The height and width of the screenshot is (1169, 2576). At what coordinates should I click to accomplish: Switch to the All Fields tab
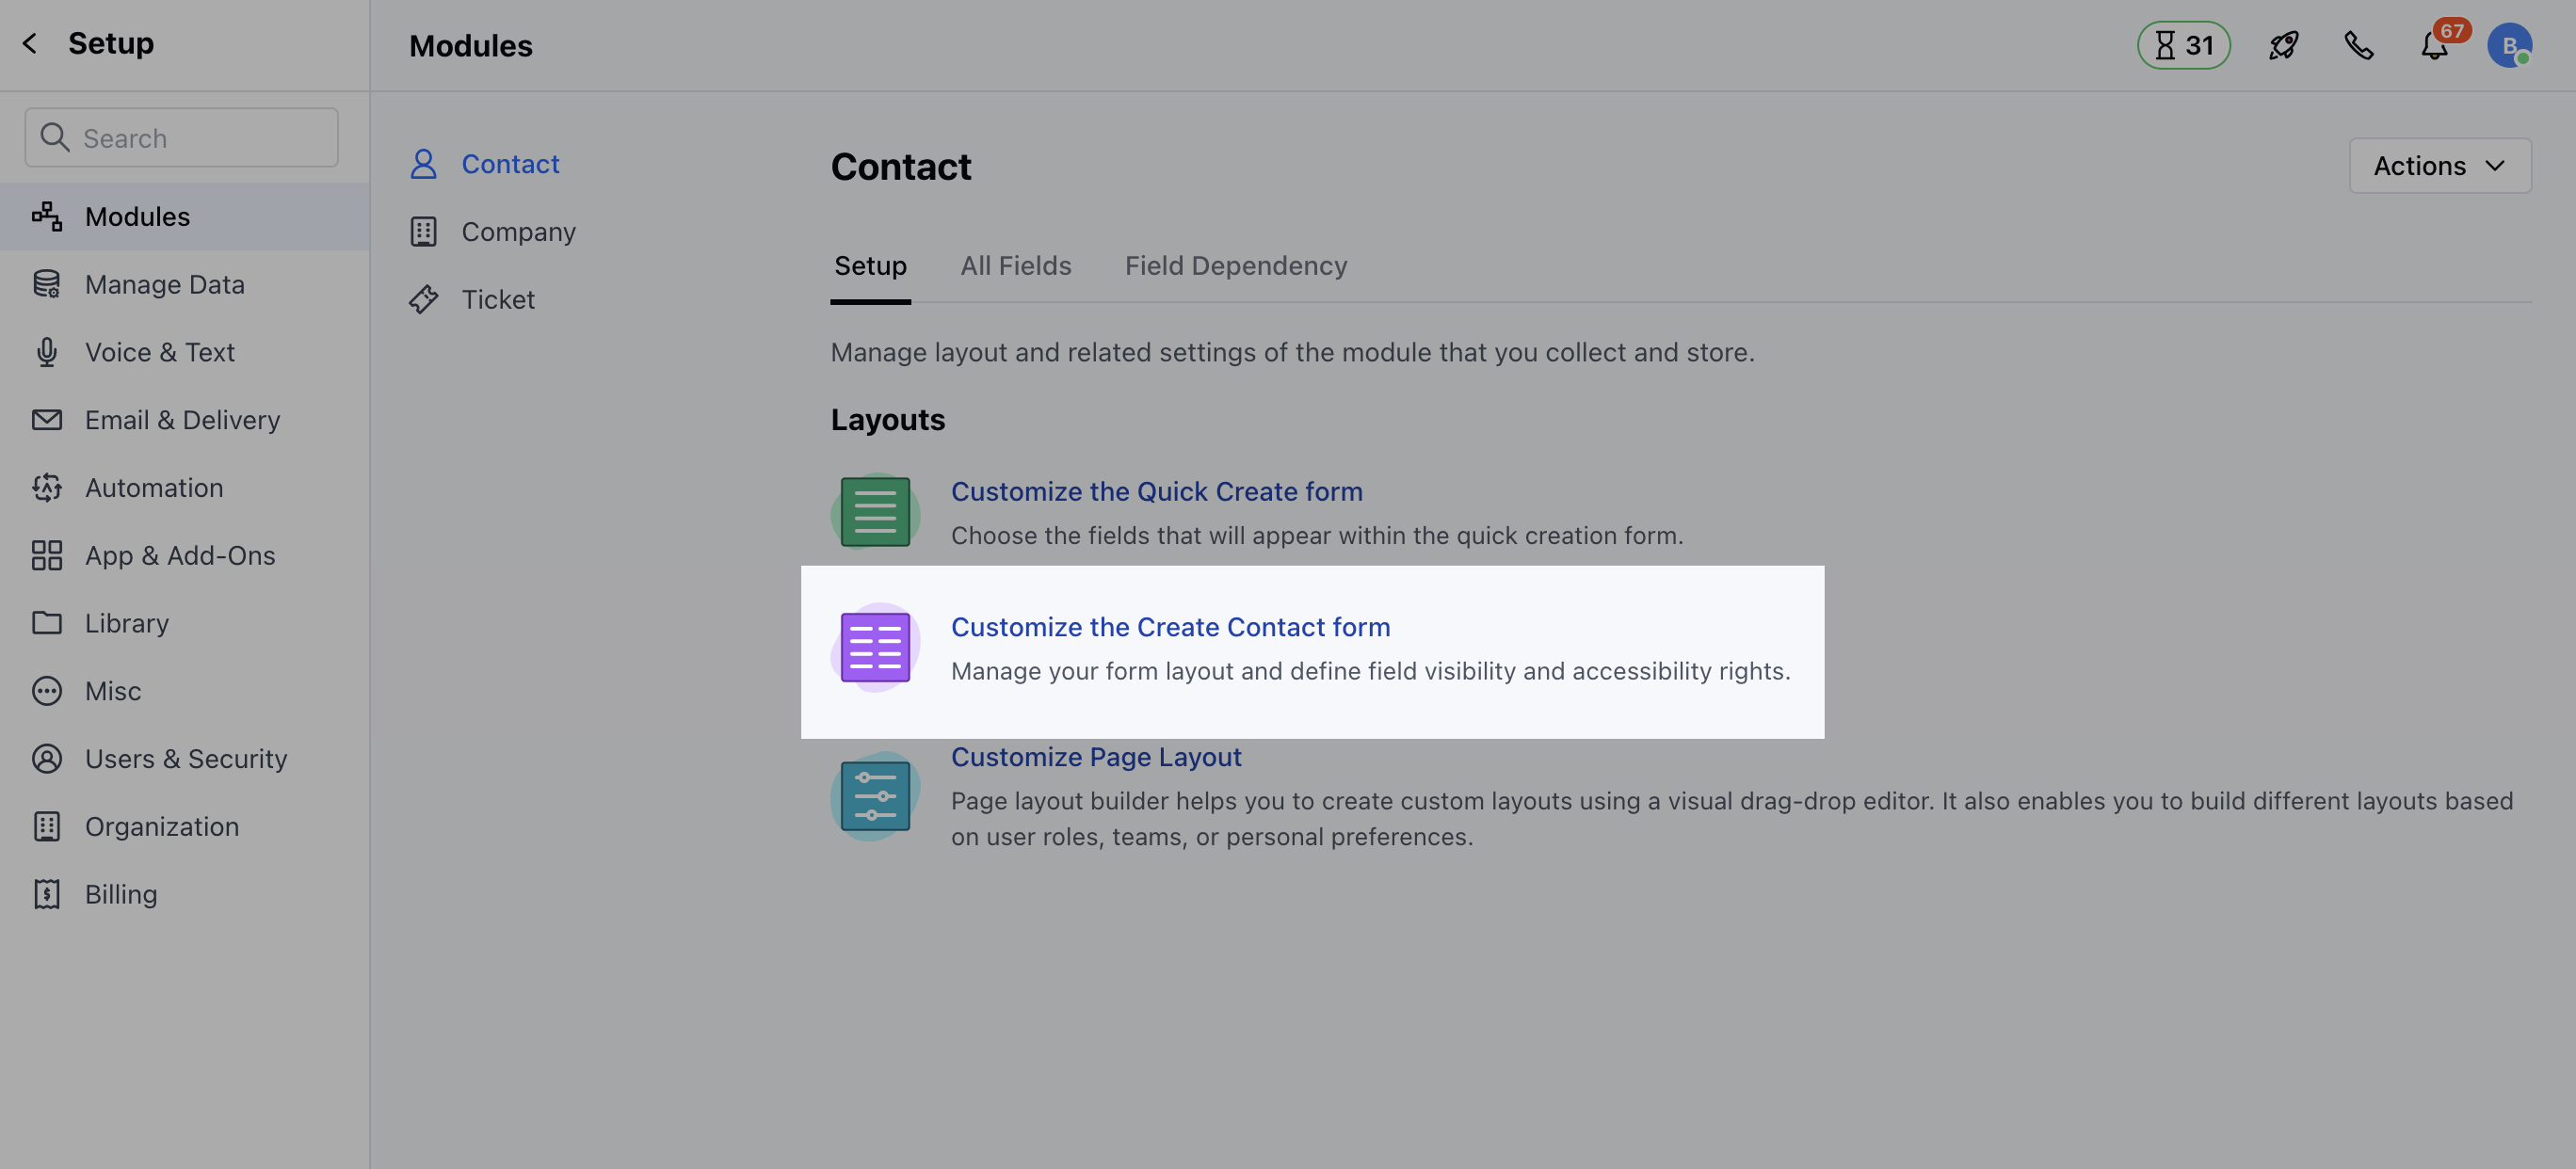(1016, 265)
